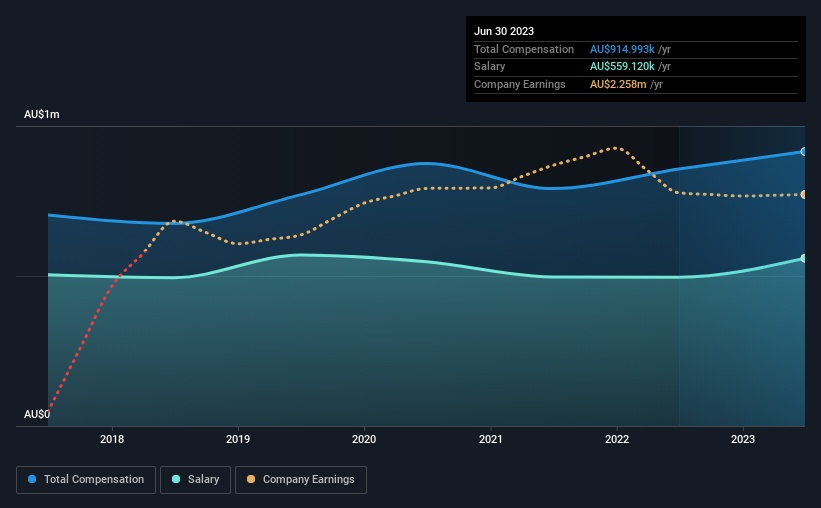
Task: Click the 2018 x-axis label
Action: (112, 439)
